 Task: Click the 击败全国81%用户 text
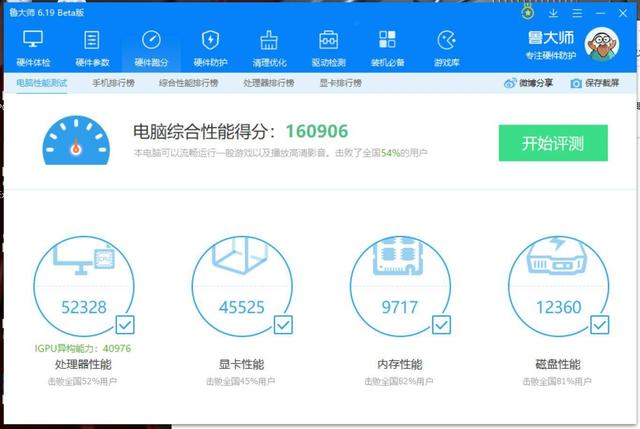pyautogui.click(x=557, y=381)
